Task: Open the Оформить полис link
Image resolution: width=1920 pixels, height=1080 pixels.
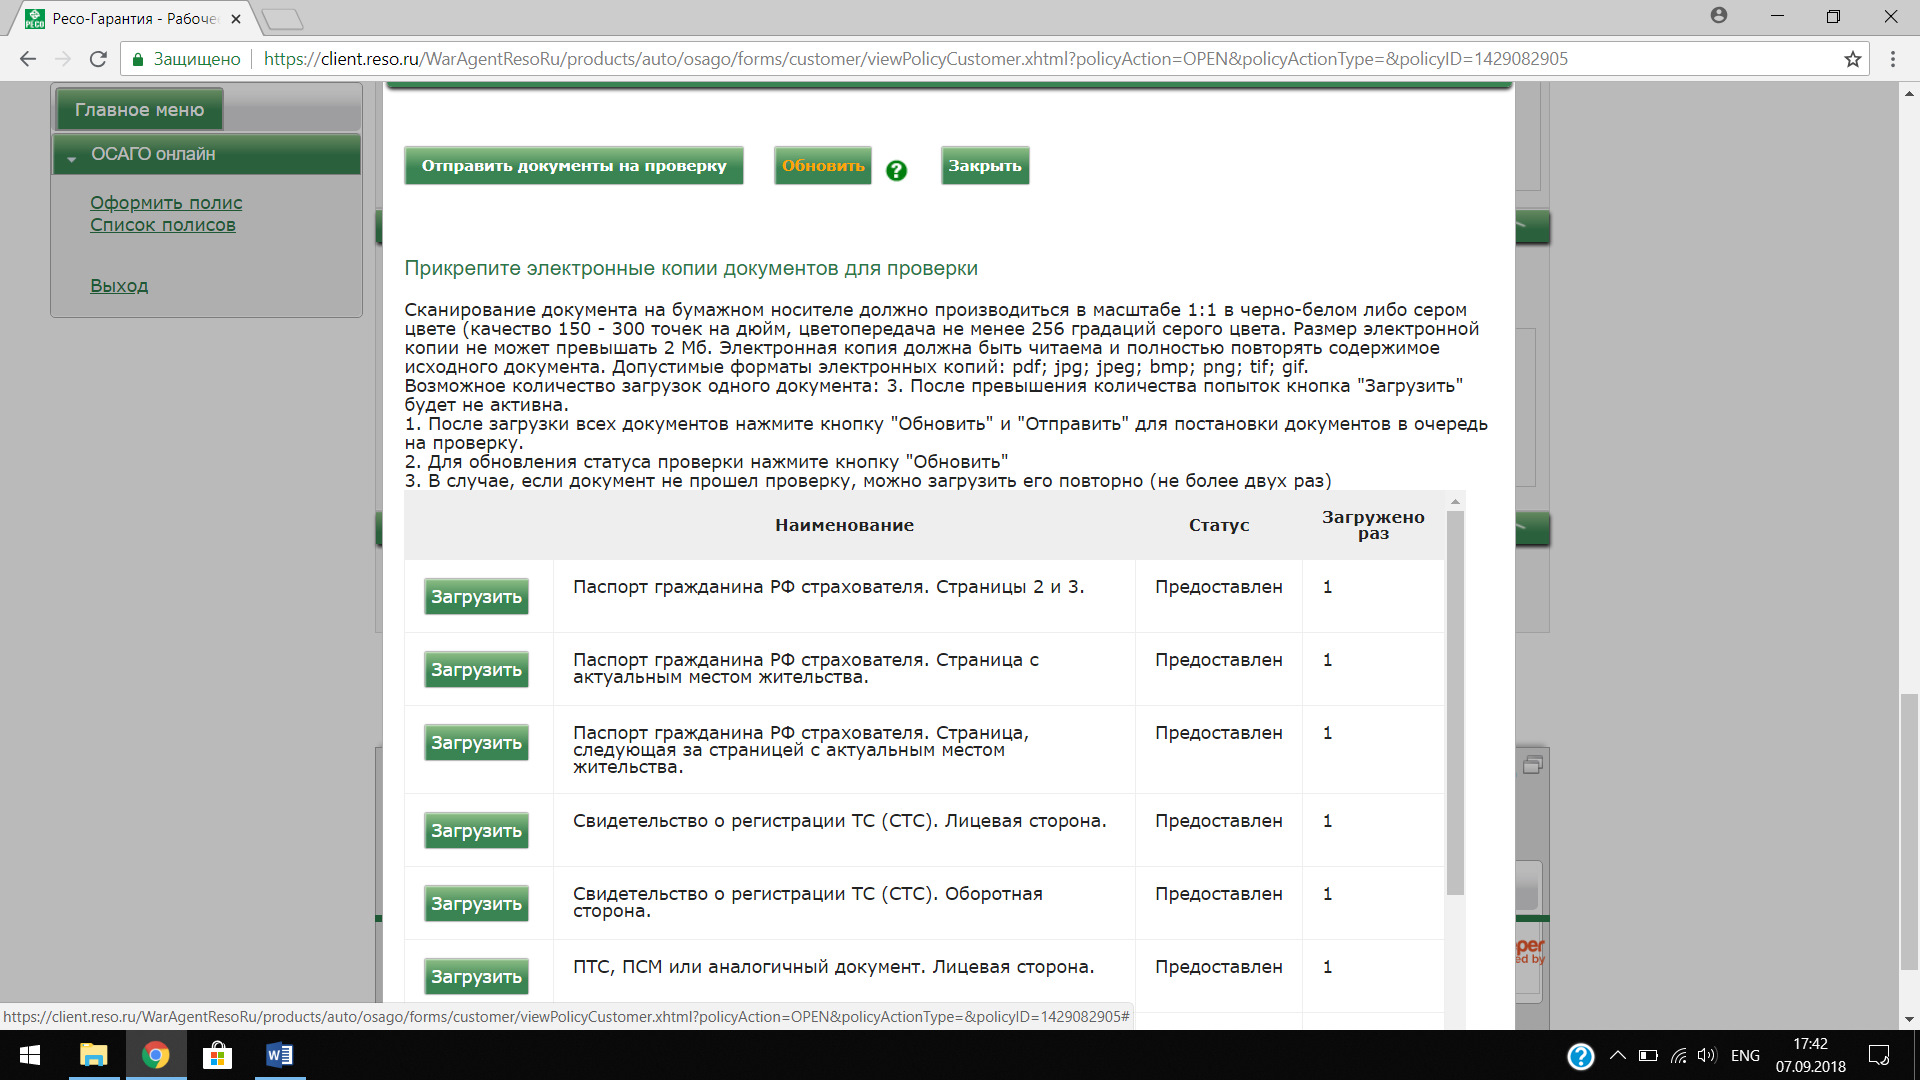Action: pyautogui.click(x=166, y=203)
